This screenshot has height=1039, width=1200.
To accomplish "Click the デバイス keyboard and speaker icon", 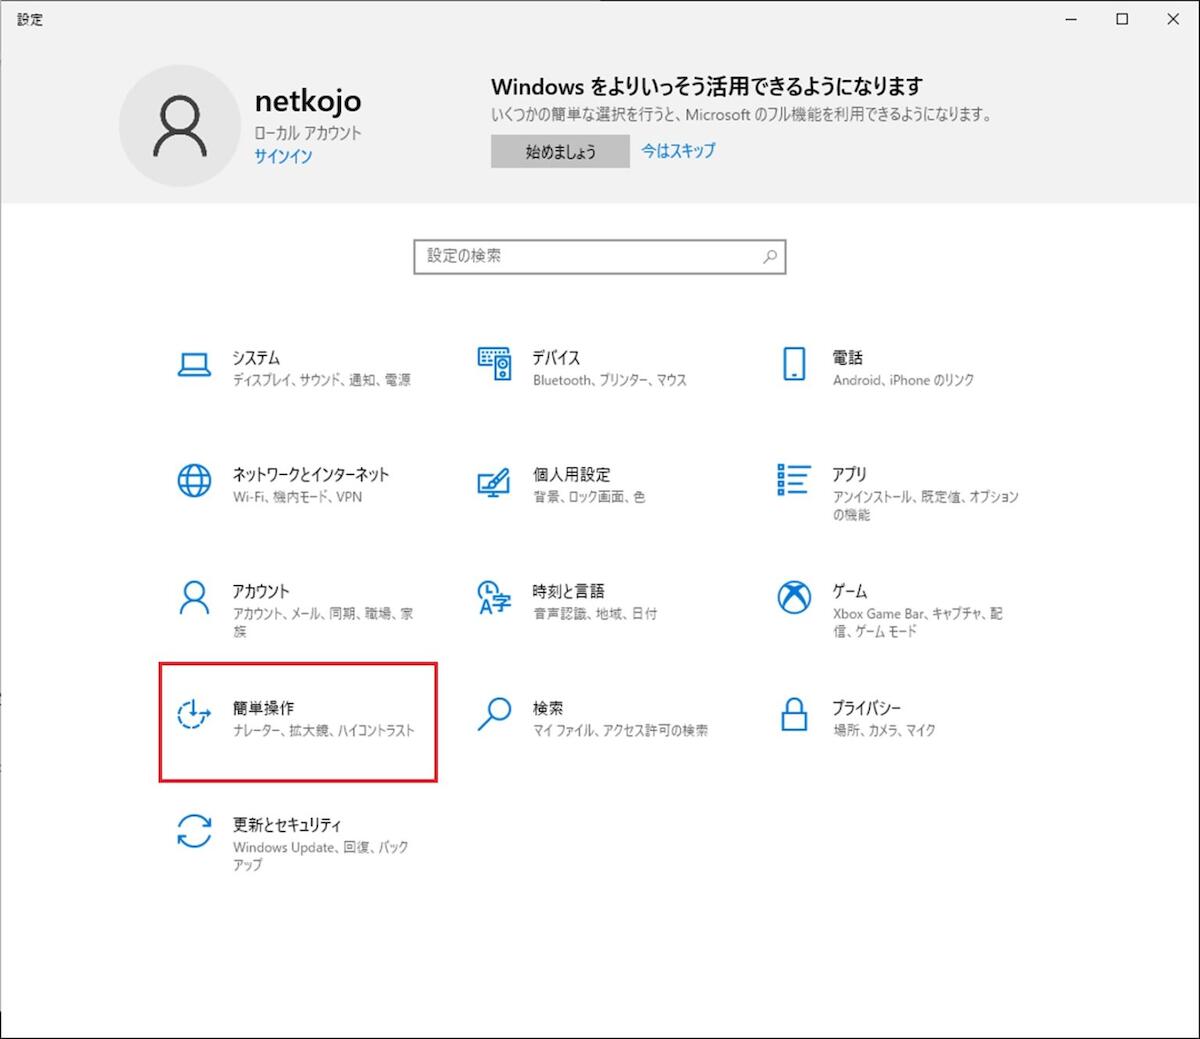I will point(494,365).
